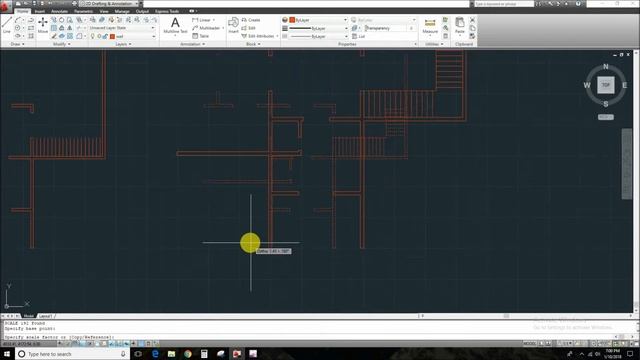Expand the Layers panel
Viewport: 640px width, 360px height.
tap(123, 44)
